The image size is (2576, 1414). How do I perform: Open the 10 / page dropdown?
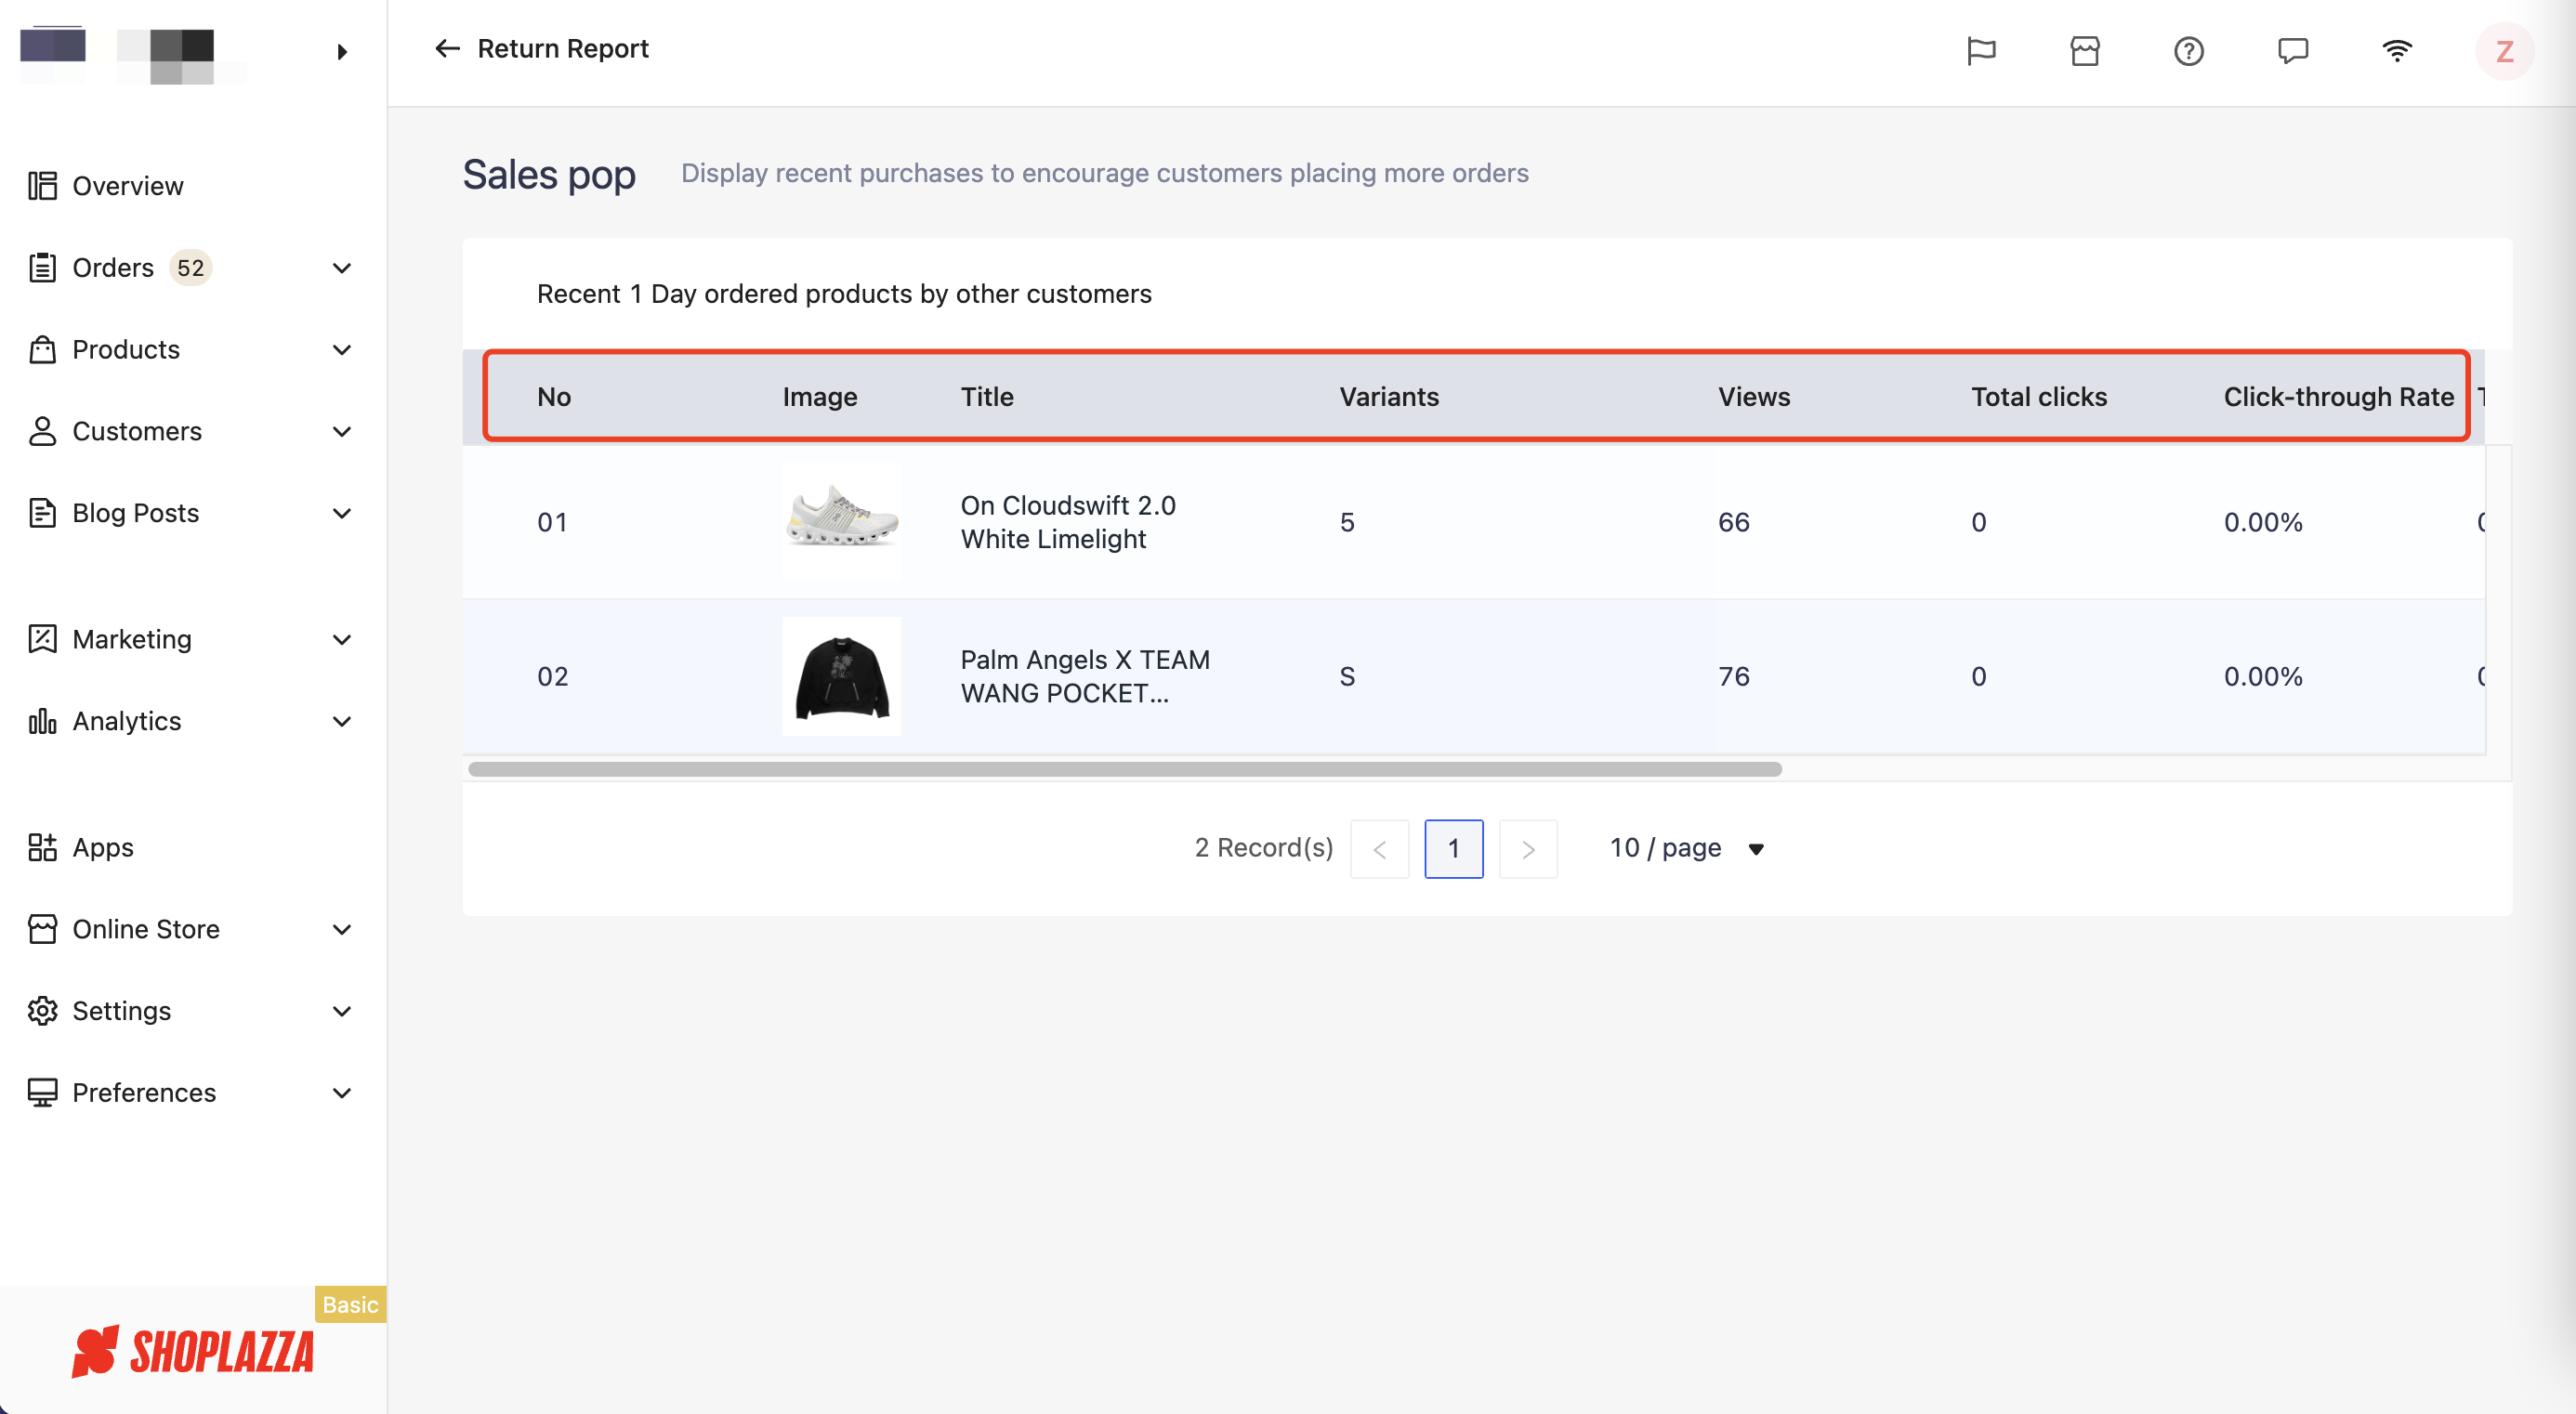(1686, 848)
